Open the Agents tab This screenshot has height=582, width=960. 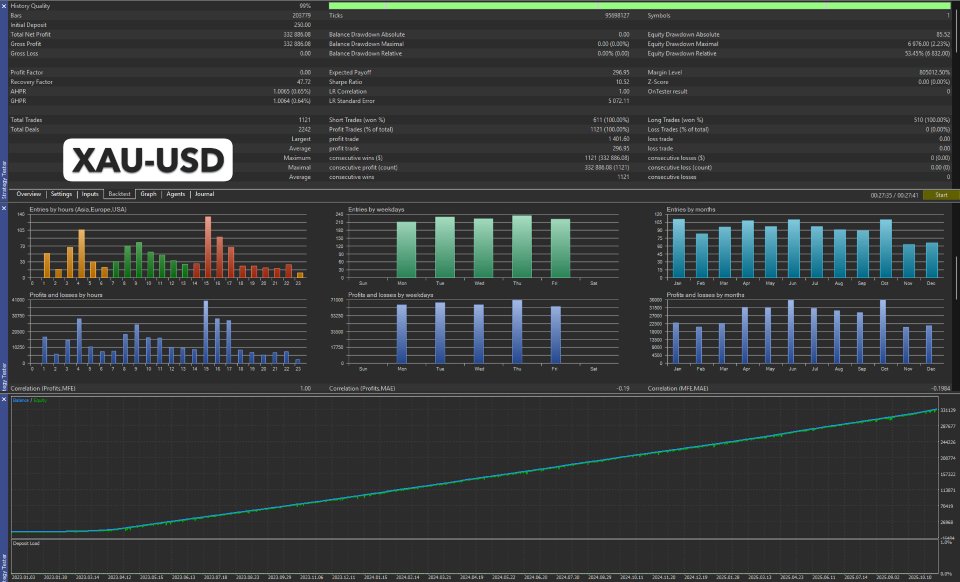(x=176, y=194)
